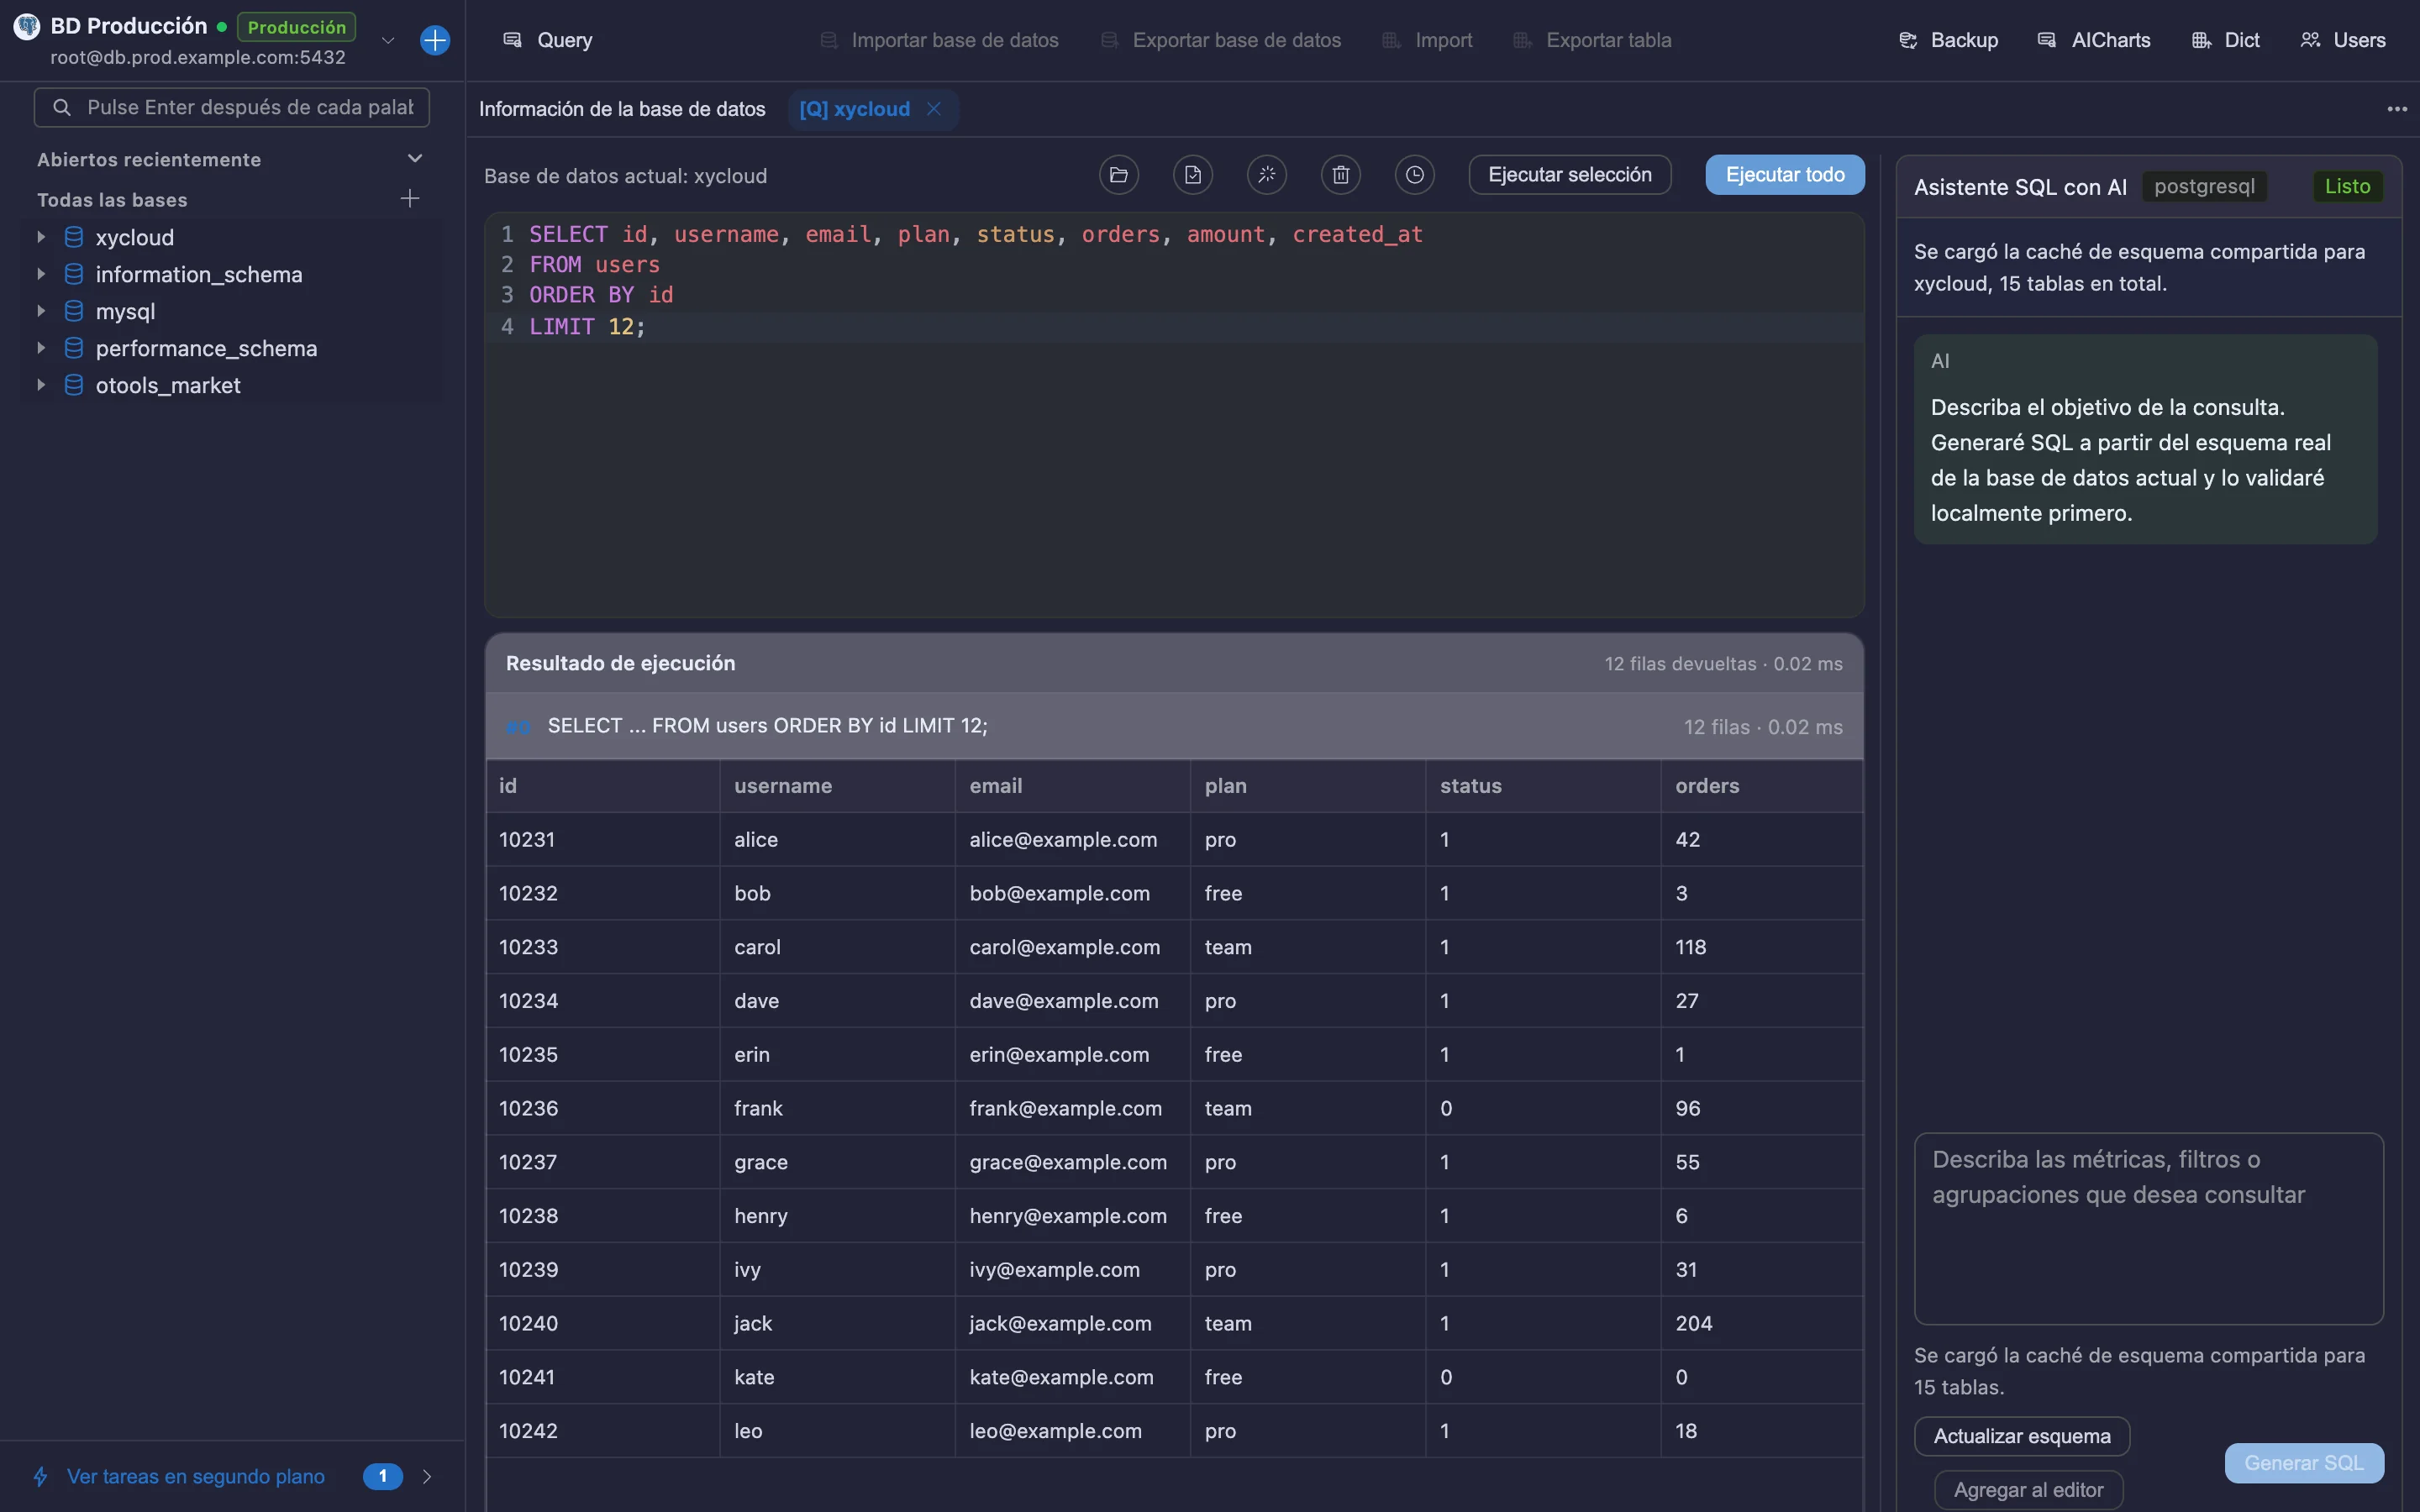Click the mysql database icon
The width and height of the screenshot is (2420, 1512).
[x=74, y=311]
